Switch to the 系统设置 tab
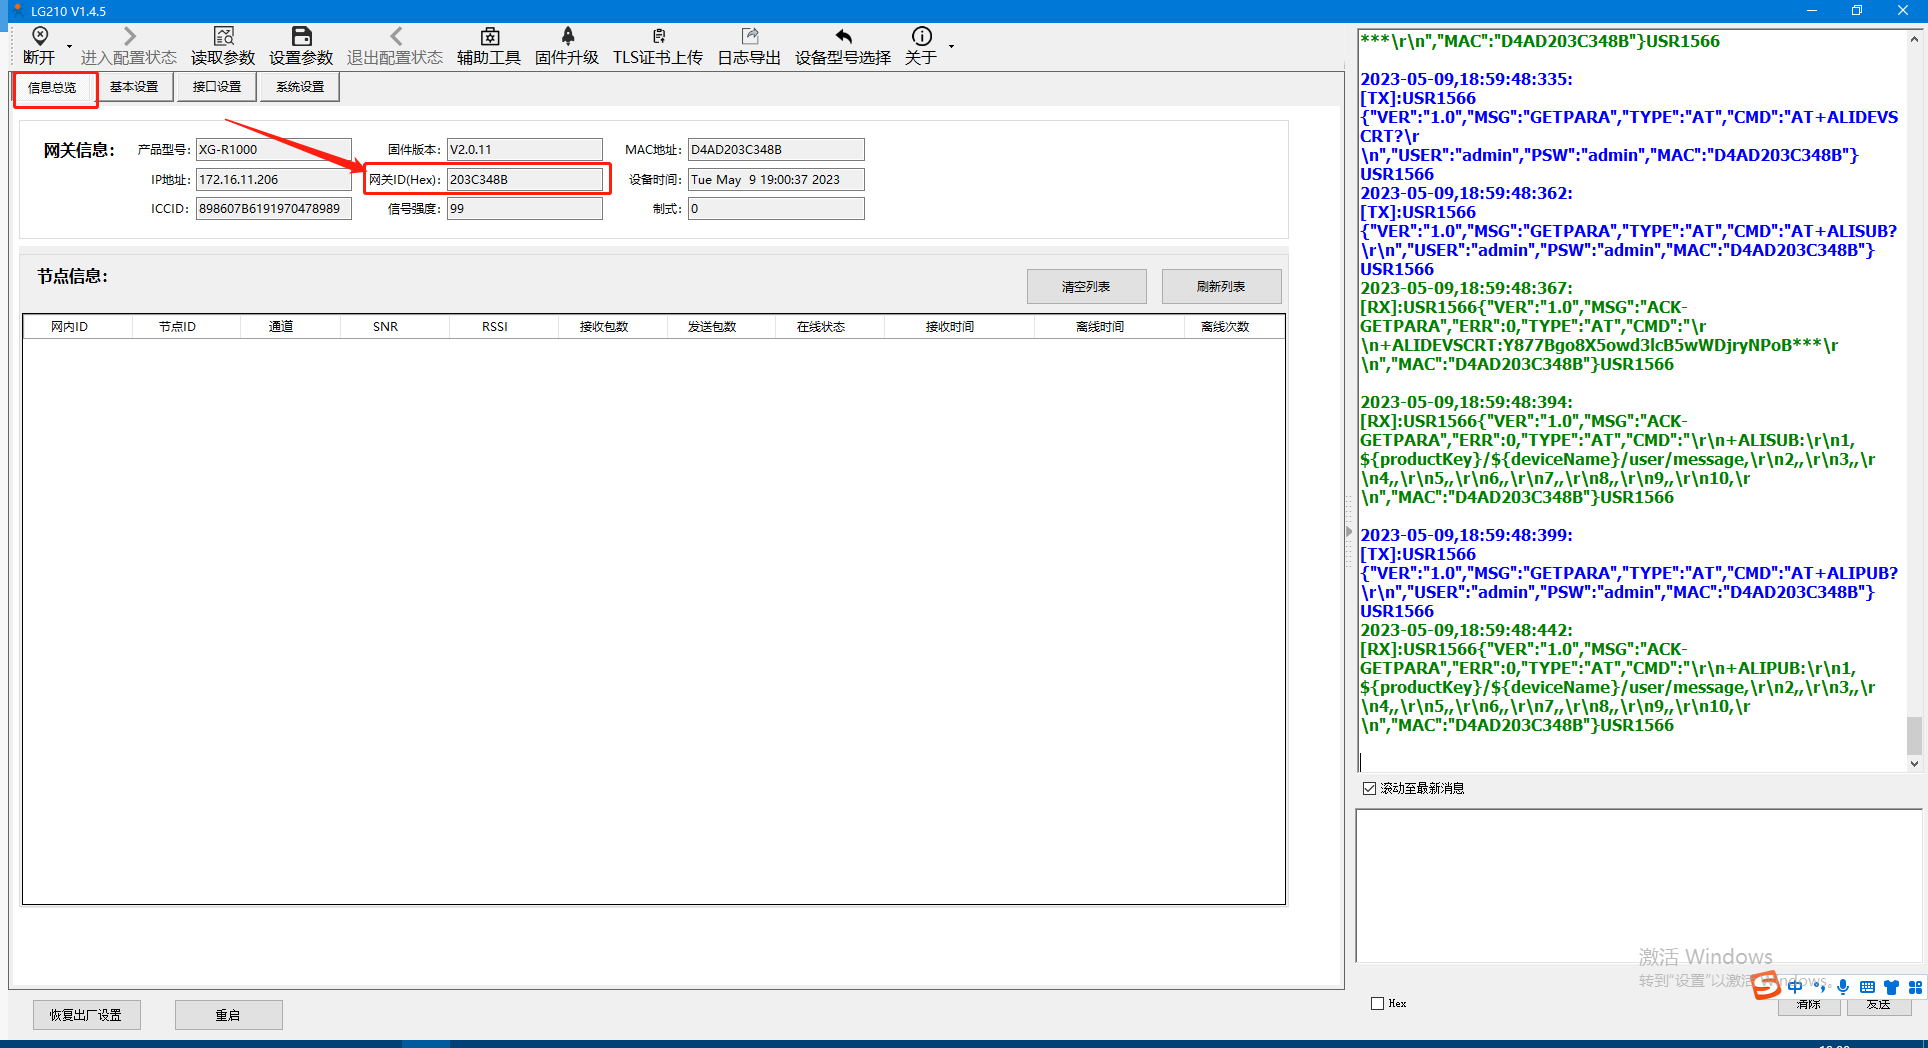1928x1048 pixels. coord(300,87)
